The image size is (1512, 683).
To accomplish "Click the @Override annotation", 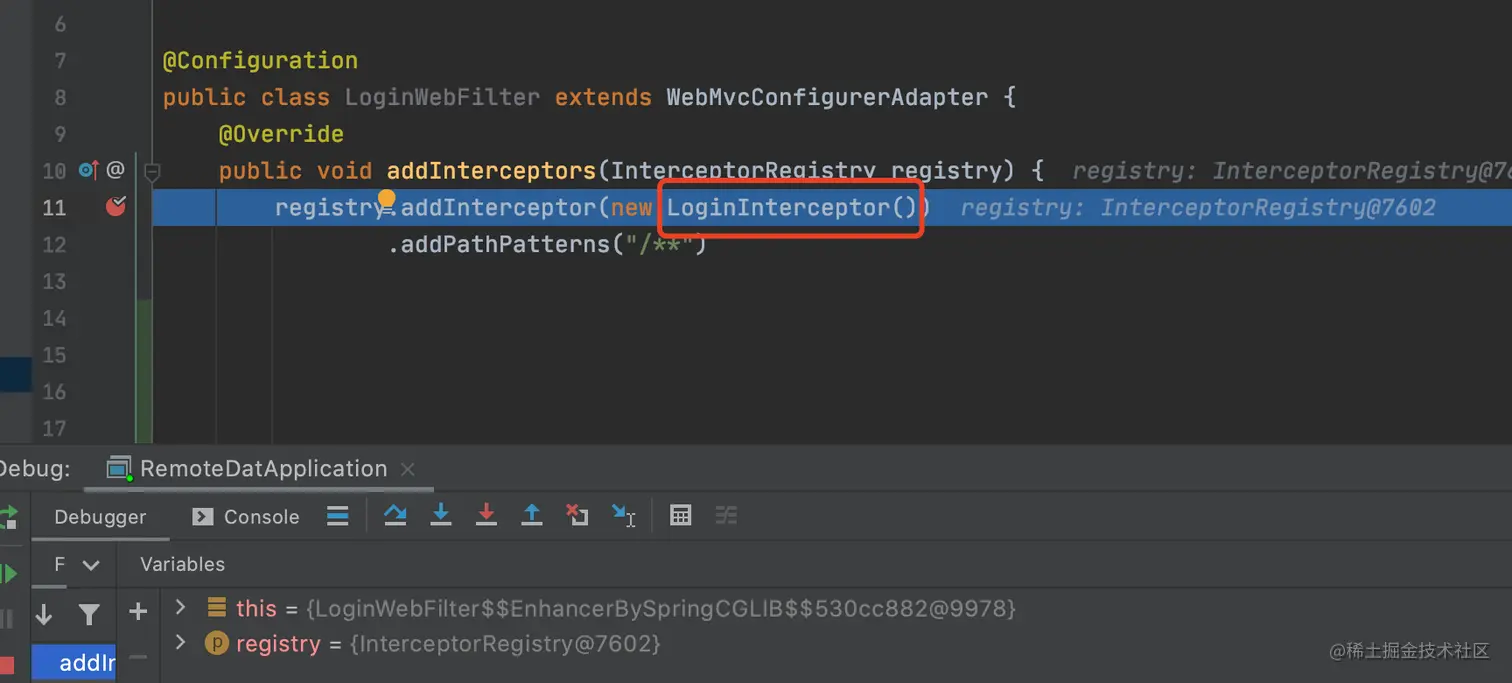I will coord(281,134).
